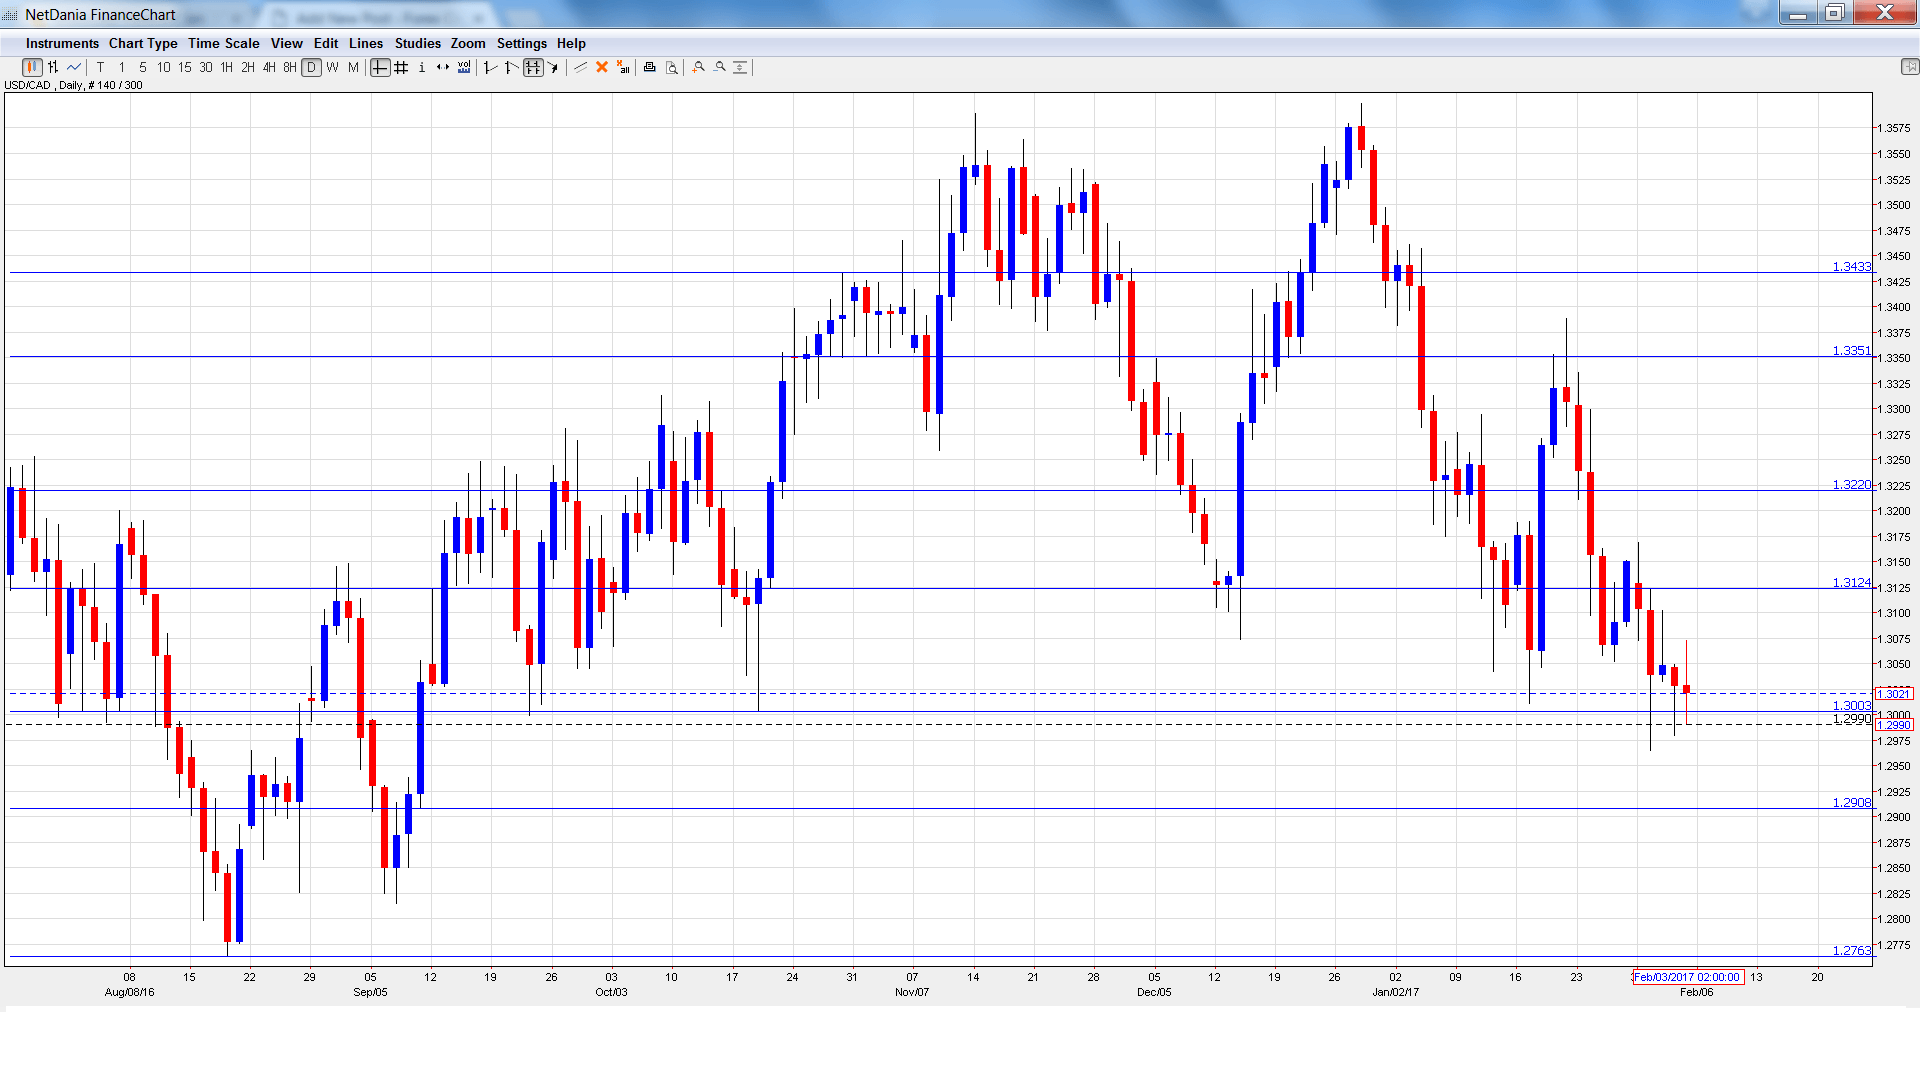The width and height of the screenshot is (1920, 1080).
Task: Click the zoom in magnifier icon
Action: pyautogui.click(x=699, y=67)
